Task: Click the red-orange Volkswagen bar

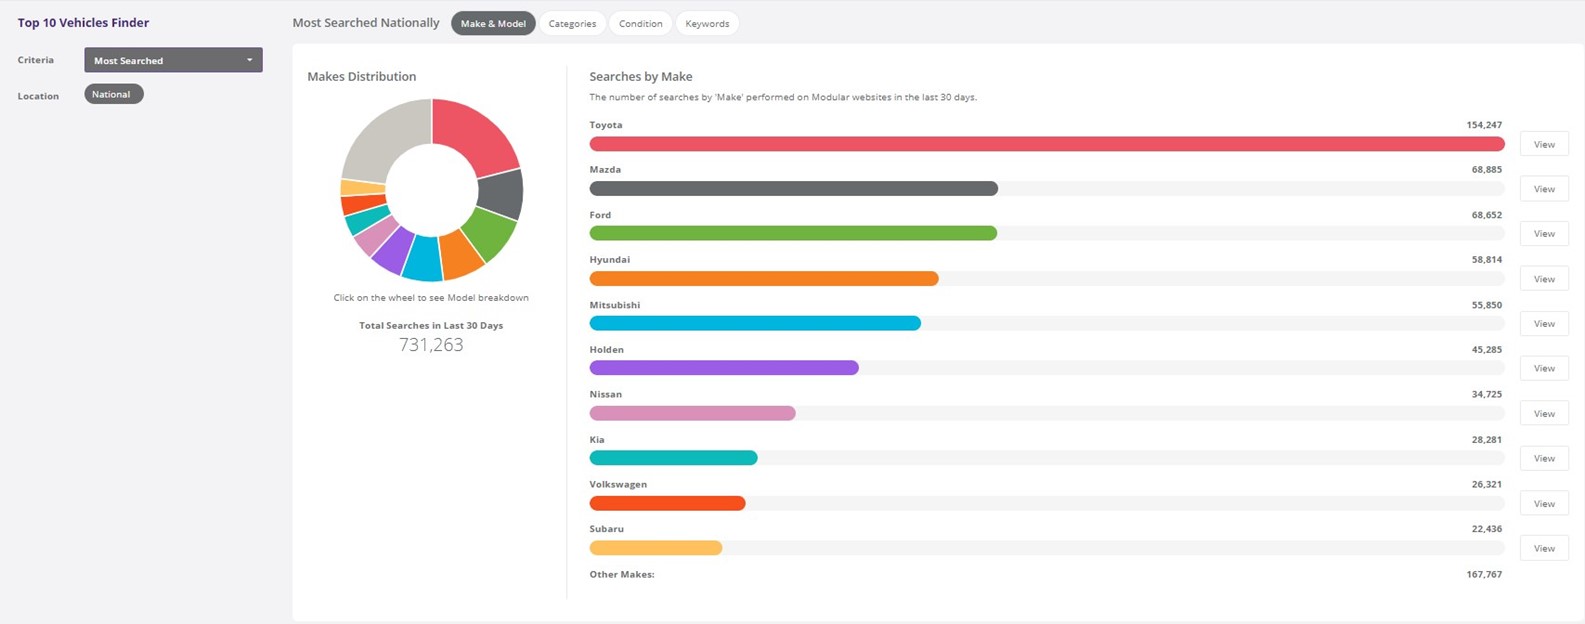Action: point(668,503)
